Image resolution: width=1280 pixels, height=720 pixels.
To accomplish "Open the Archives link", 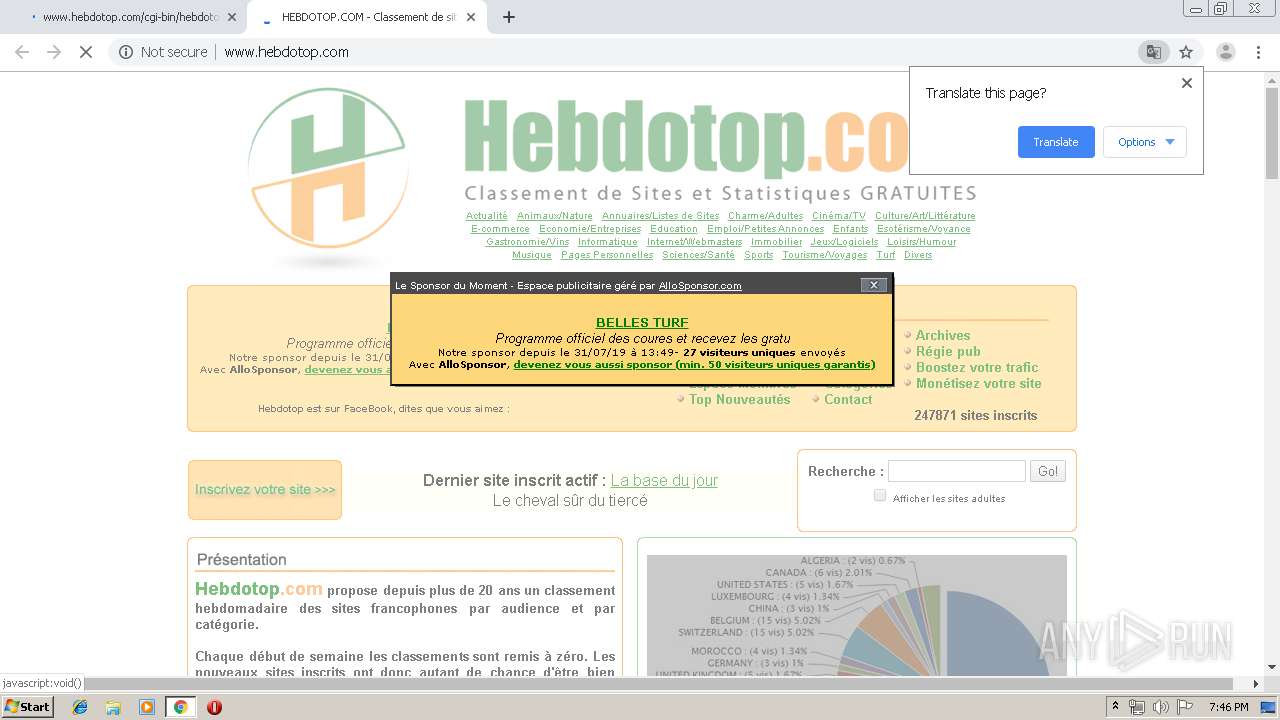I will click(943, 335).
